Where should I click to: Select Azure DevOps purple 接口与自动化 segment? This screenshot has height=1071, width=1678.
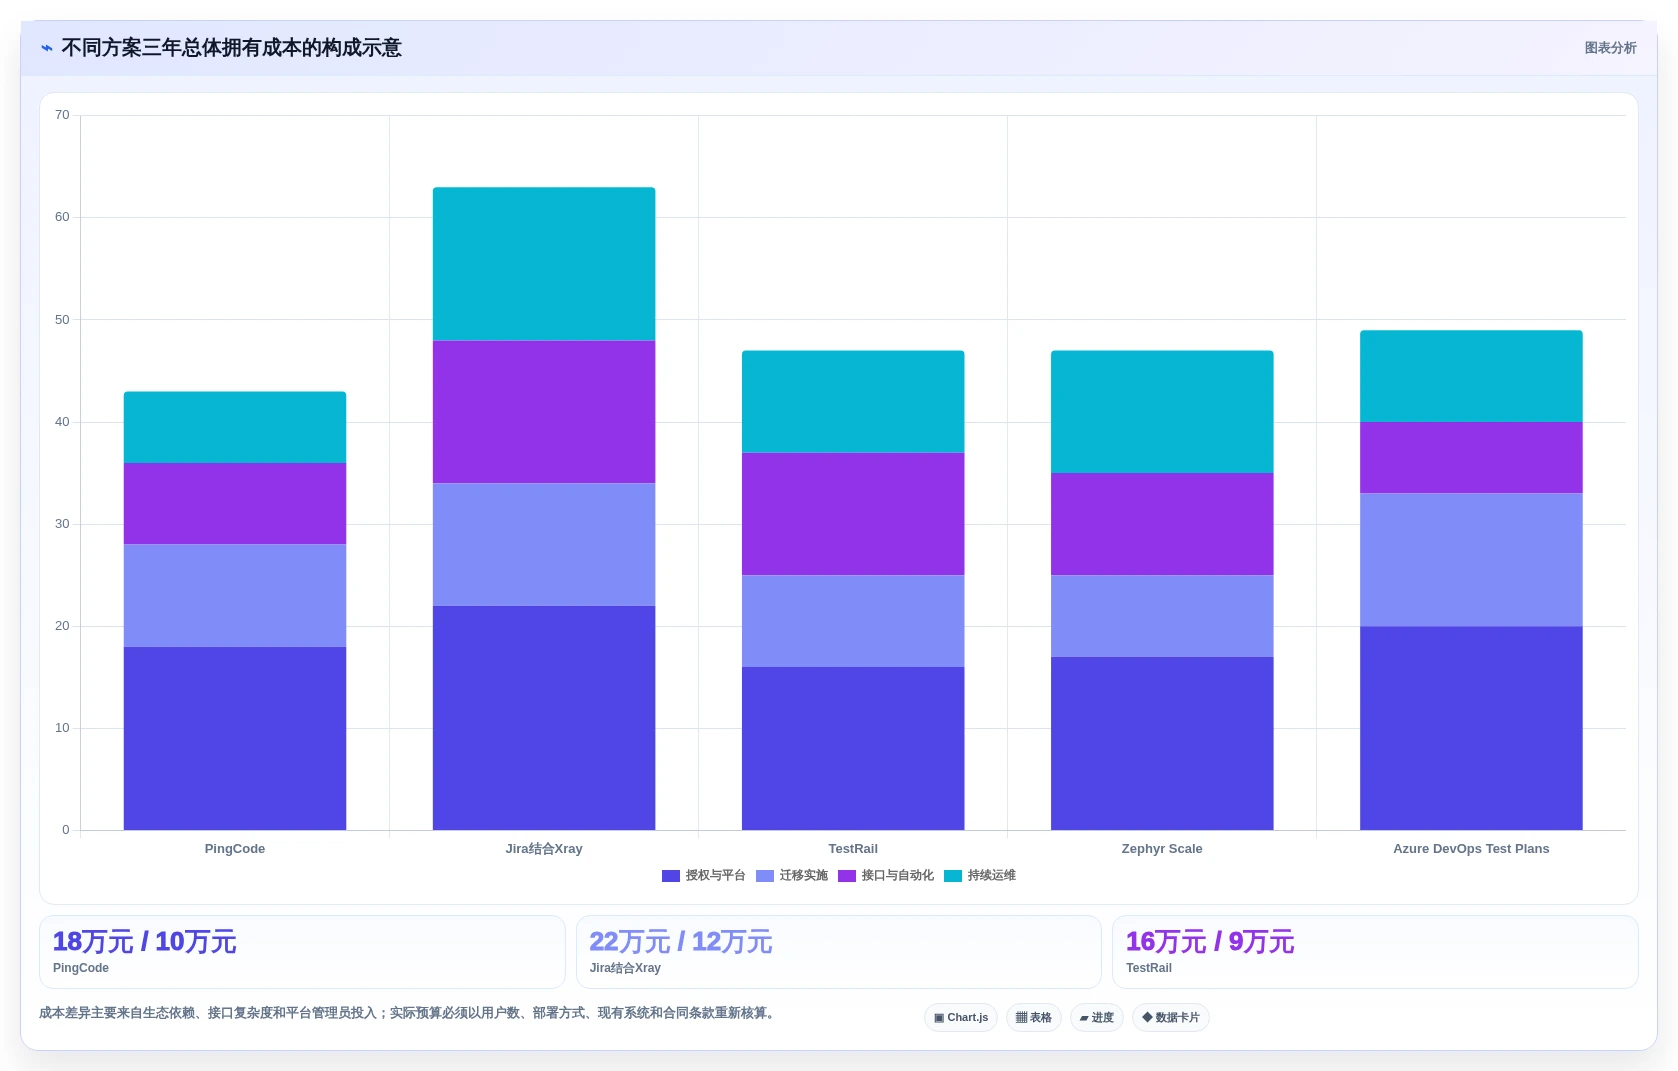coord(1471,458)
